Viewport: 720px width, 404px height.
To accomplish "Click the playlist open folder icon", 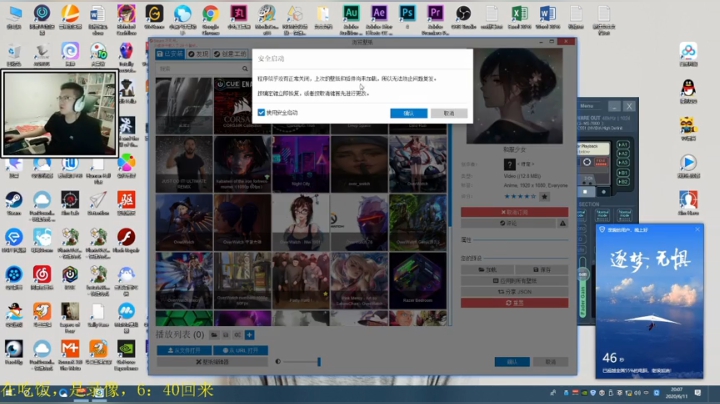I will 214,335.
